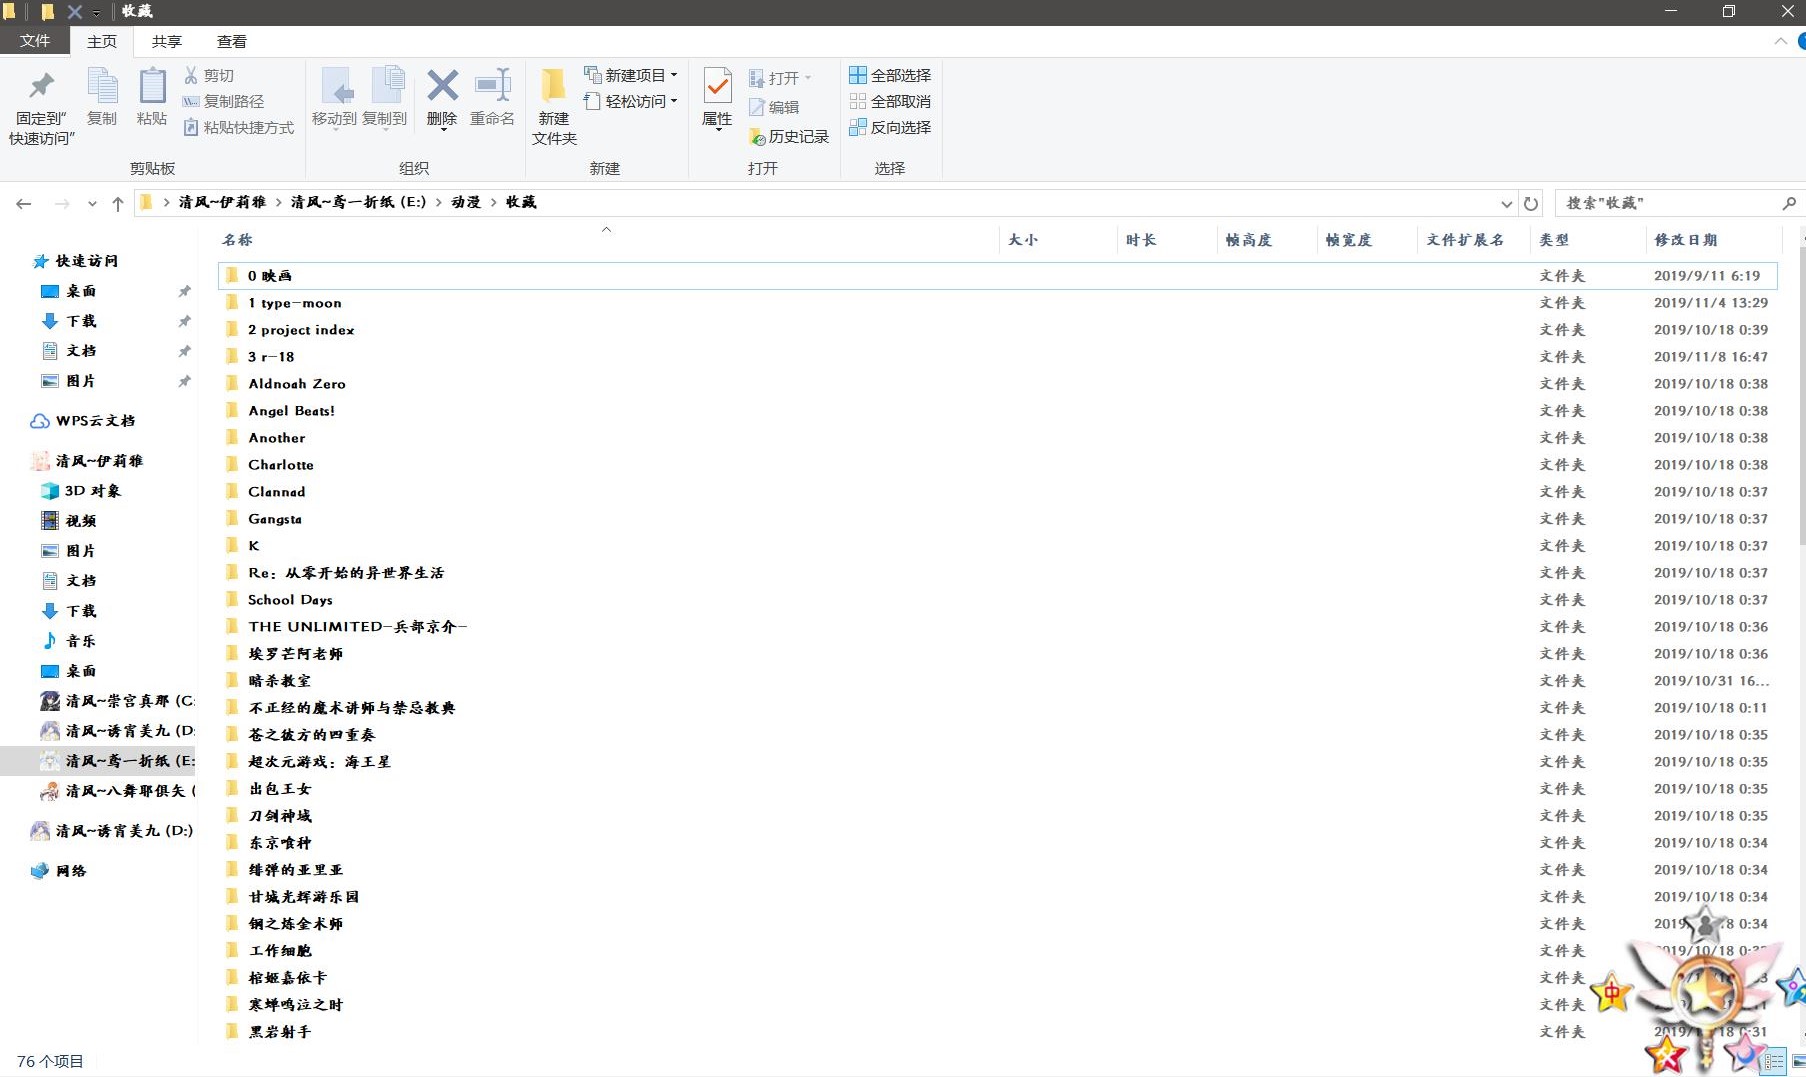The height and width of the screenshot is (1077, 1806).
Task: Expand address bar history dropdown
Action: point(1506,203)
